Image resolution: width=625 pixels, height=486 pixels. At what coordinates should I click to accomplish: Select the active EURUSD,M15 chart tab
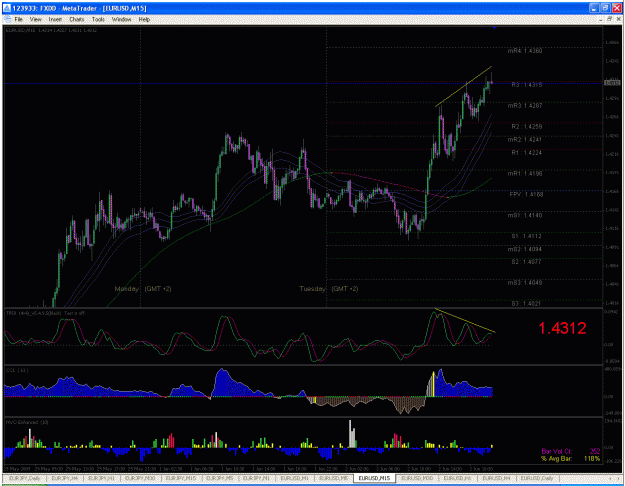[x=374, y=478]
